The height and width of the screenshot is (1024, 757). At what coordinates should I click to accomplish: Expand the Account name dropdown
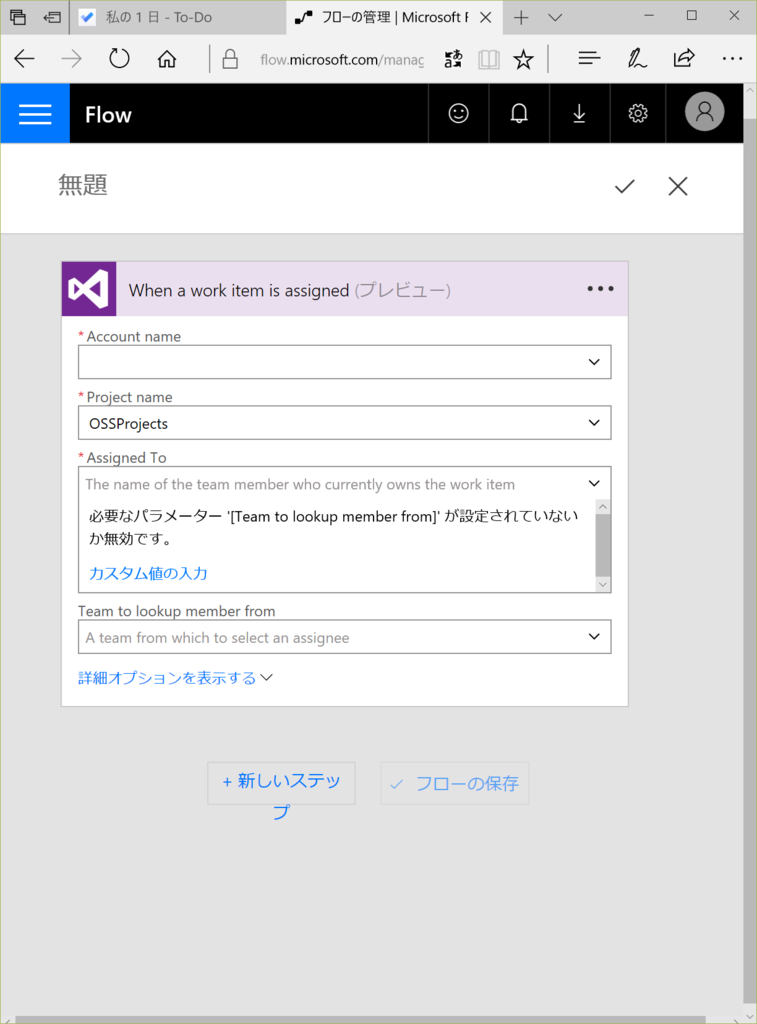tap(594, 362)
